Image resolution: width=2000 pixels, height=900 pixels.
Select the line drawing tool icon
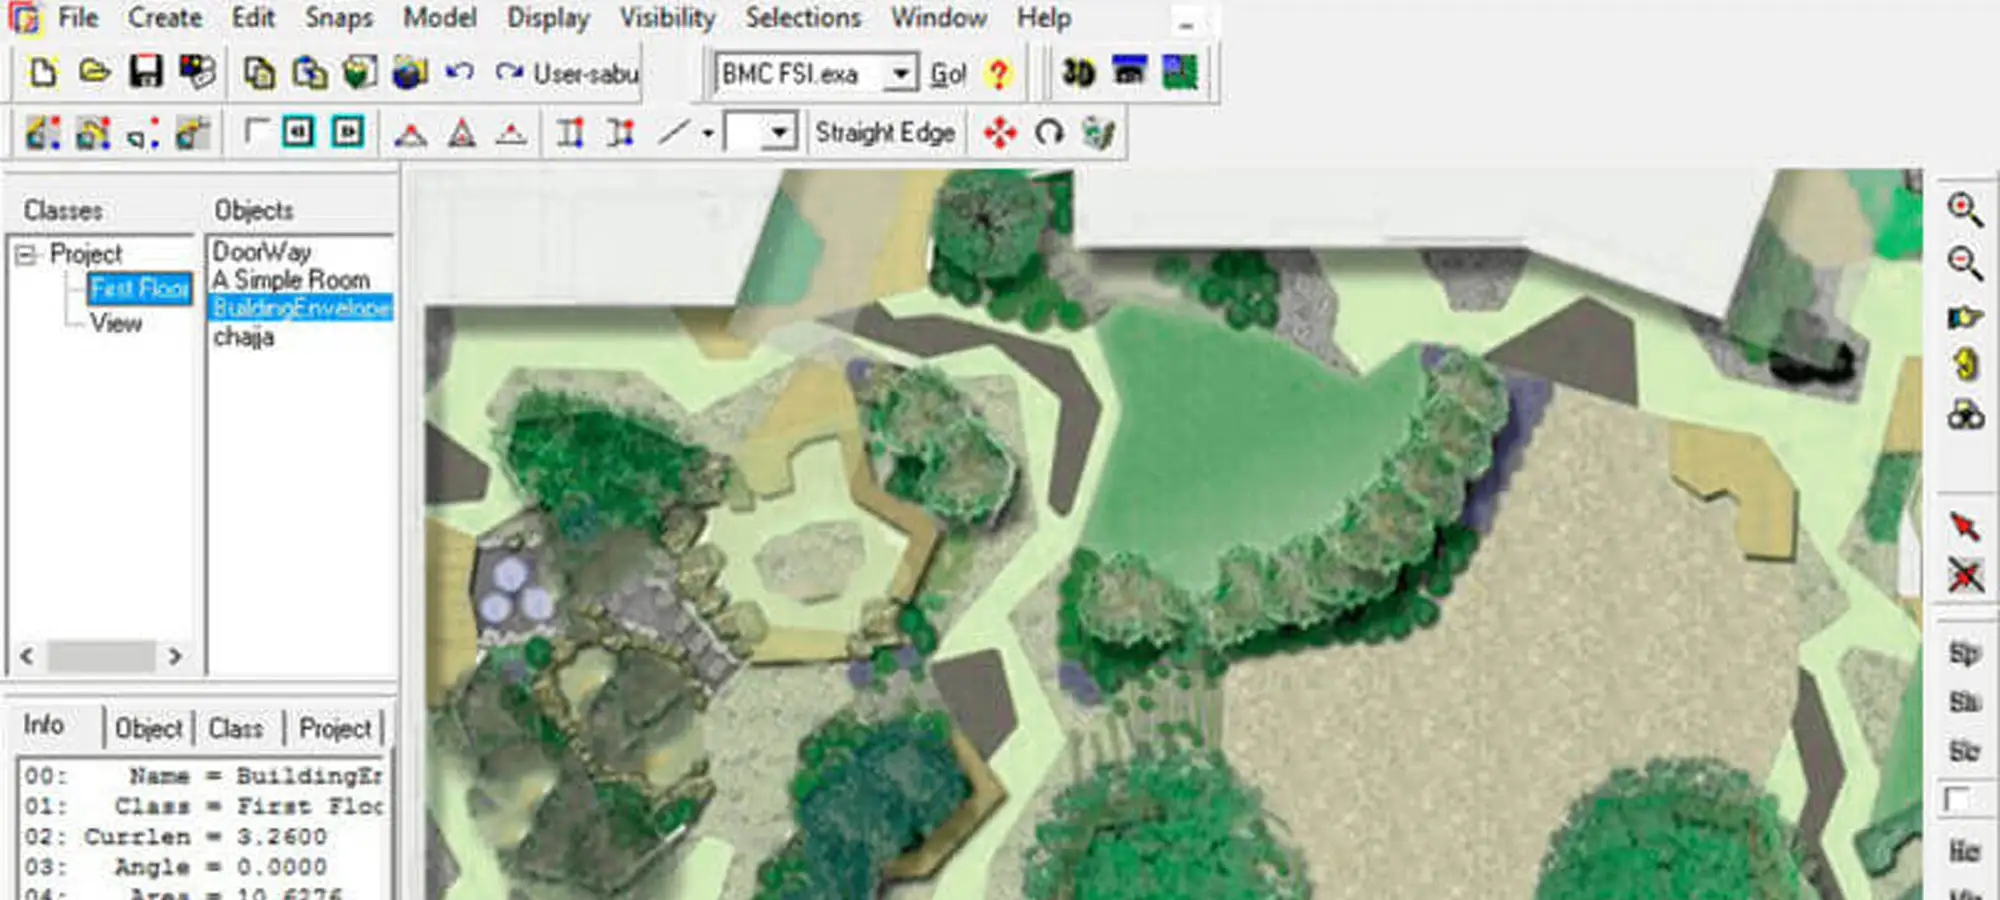[x=674, y=132]
